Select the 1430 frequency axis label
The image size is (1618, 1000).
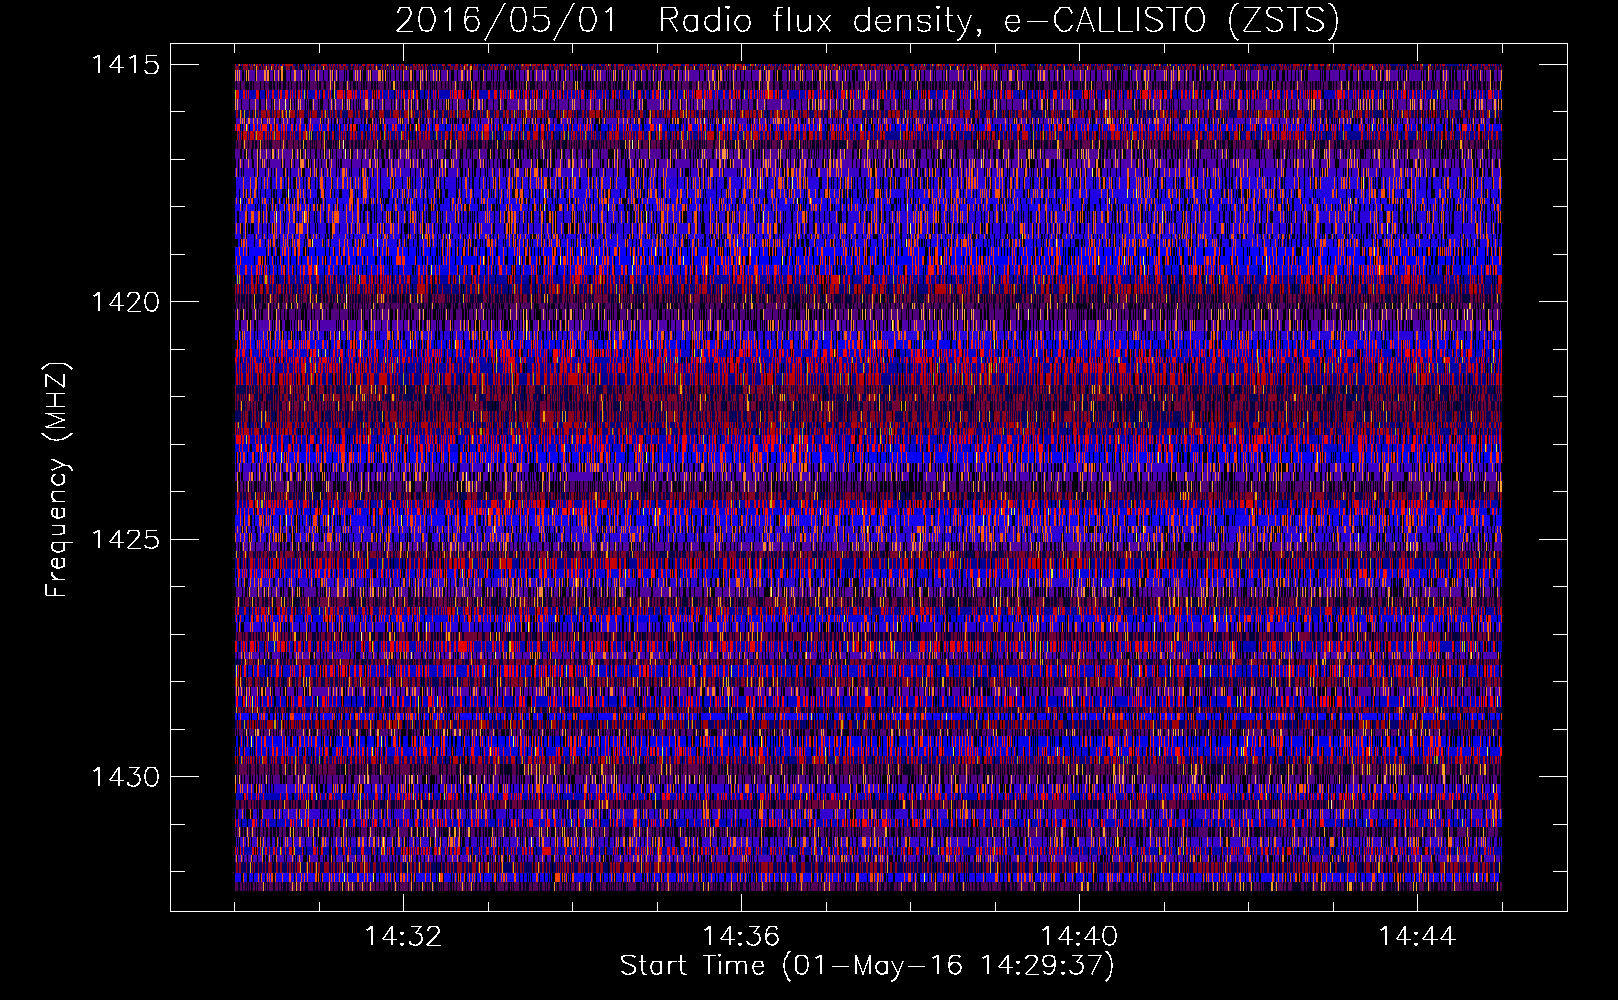coord(125,777)
